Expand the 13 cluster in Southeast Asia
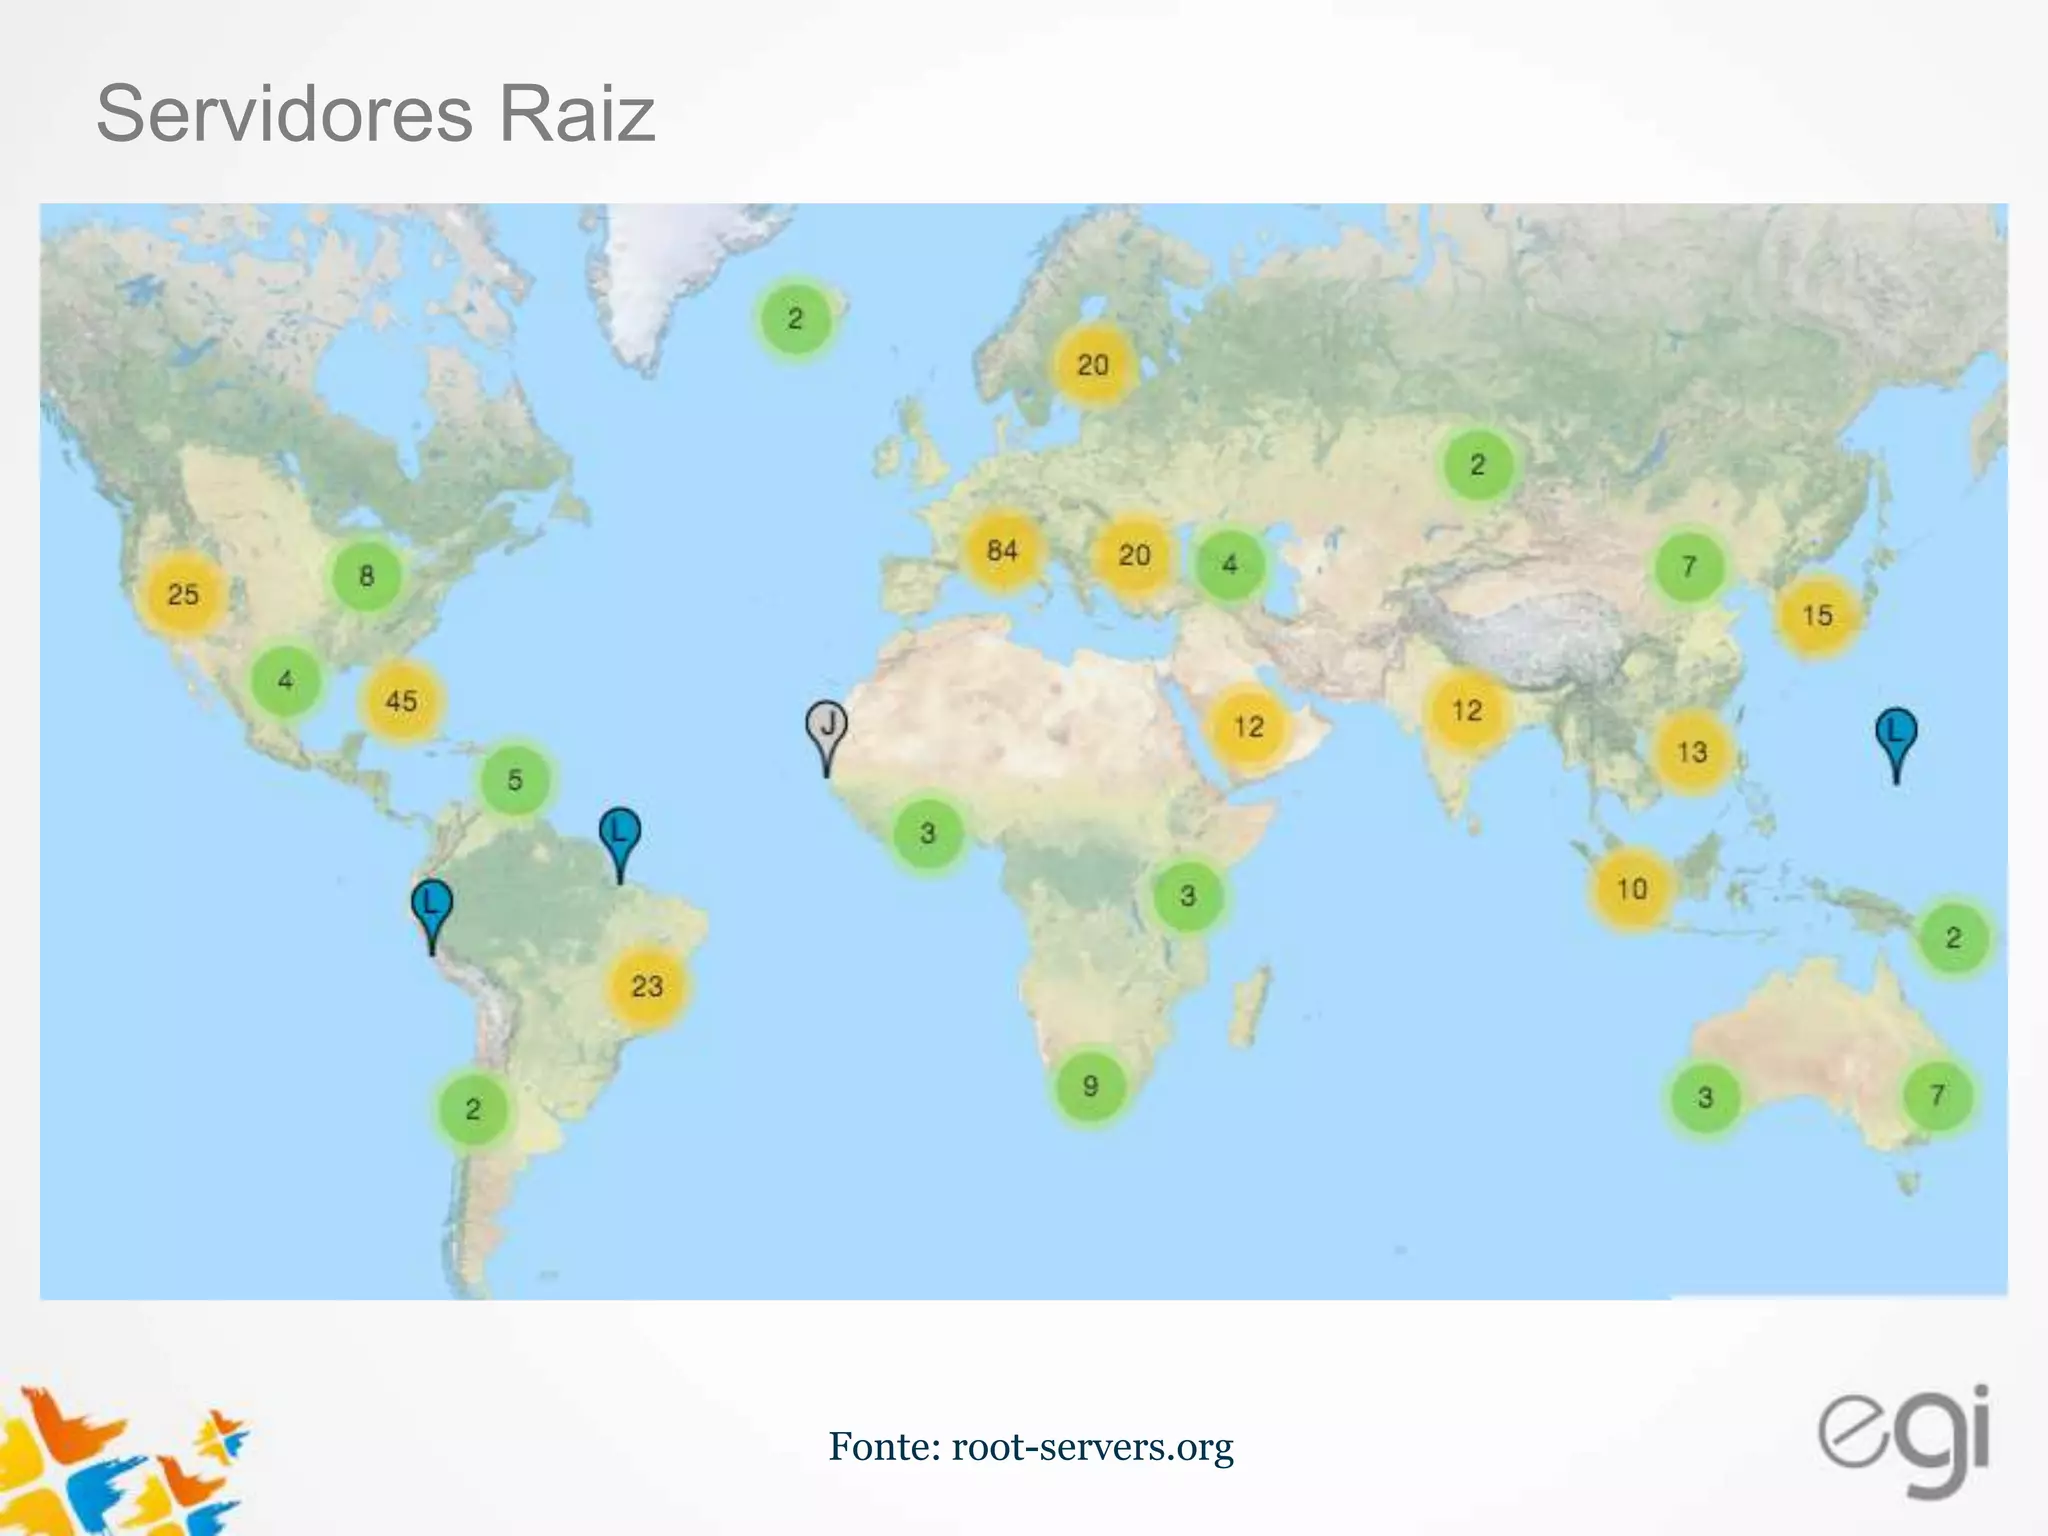2048x1536 pixels. 1692,752
